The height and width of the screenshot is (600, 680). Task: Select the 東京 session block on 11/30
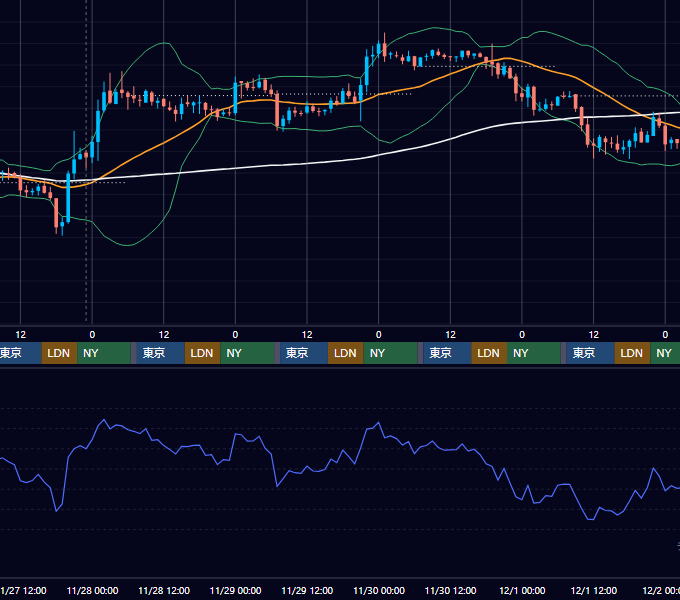pos(447,353)
